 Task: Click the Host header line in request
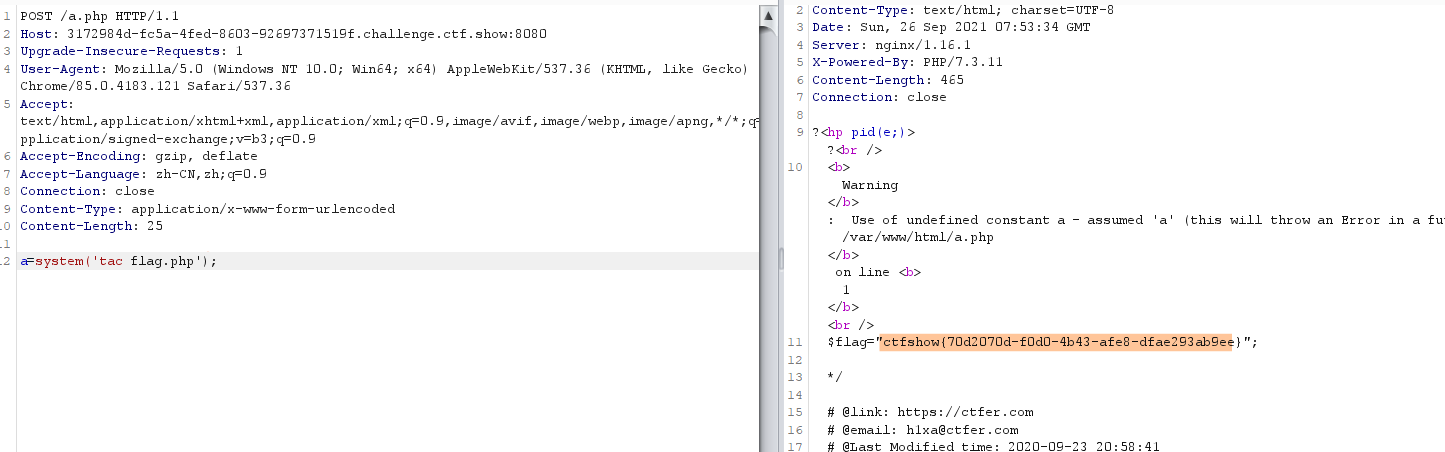[283, 34]
